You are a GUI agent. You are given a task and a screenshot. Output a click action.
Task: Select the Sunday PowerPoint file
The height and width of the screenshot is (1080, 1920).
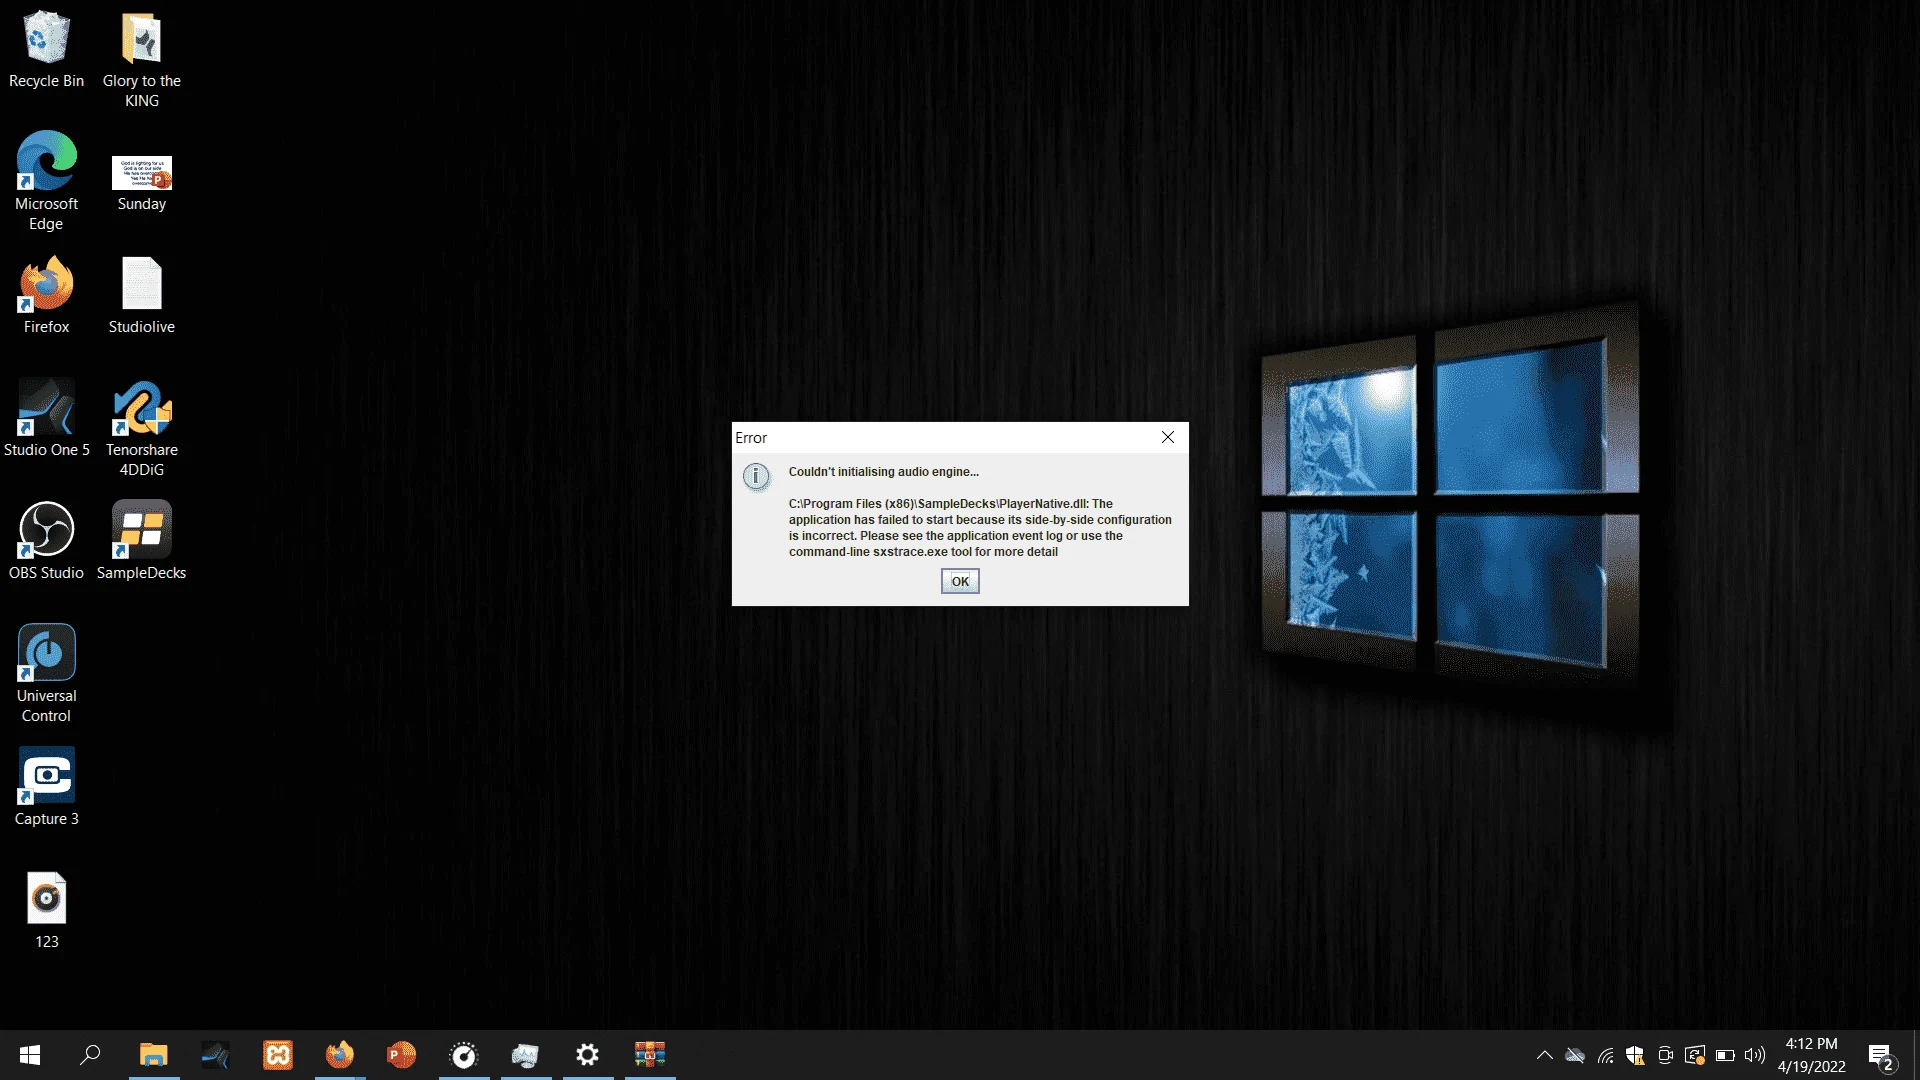[141, 182]
